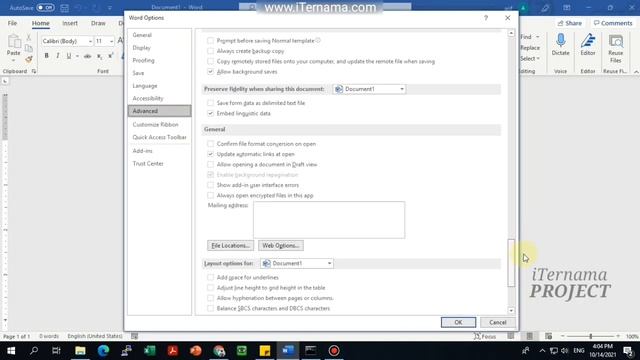
Task: Click the Word Options help question mark
Action: pos(486,18)
